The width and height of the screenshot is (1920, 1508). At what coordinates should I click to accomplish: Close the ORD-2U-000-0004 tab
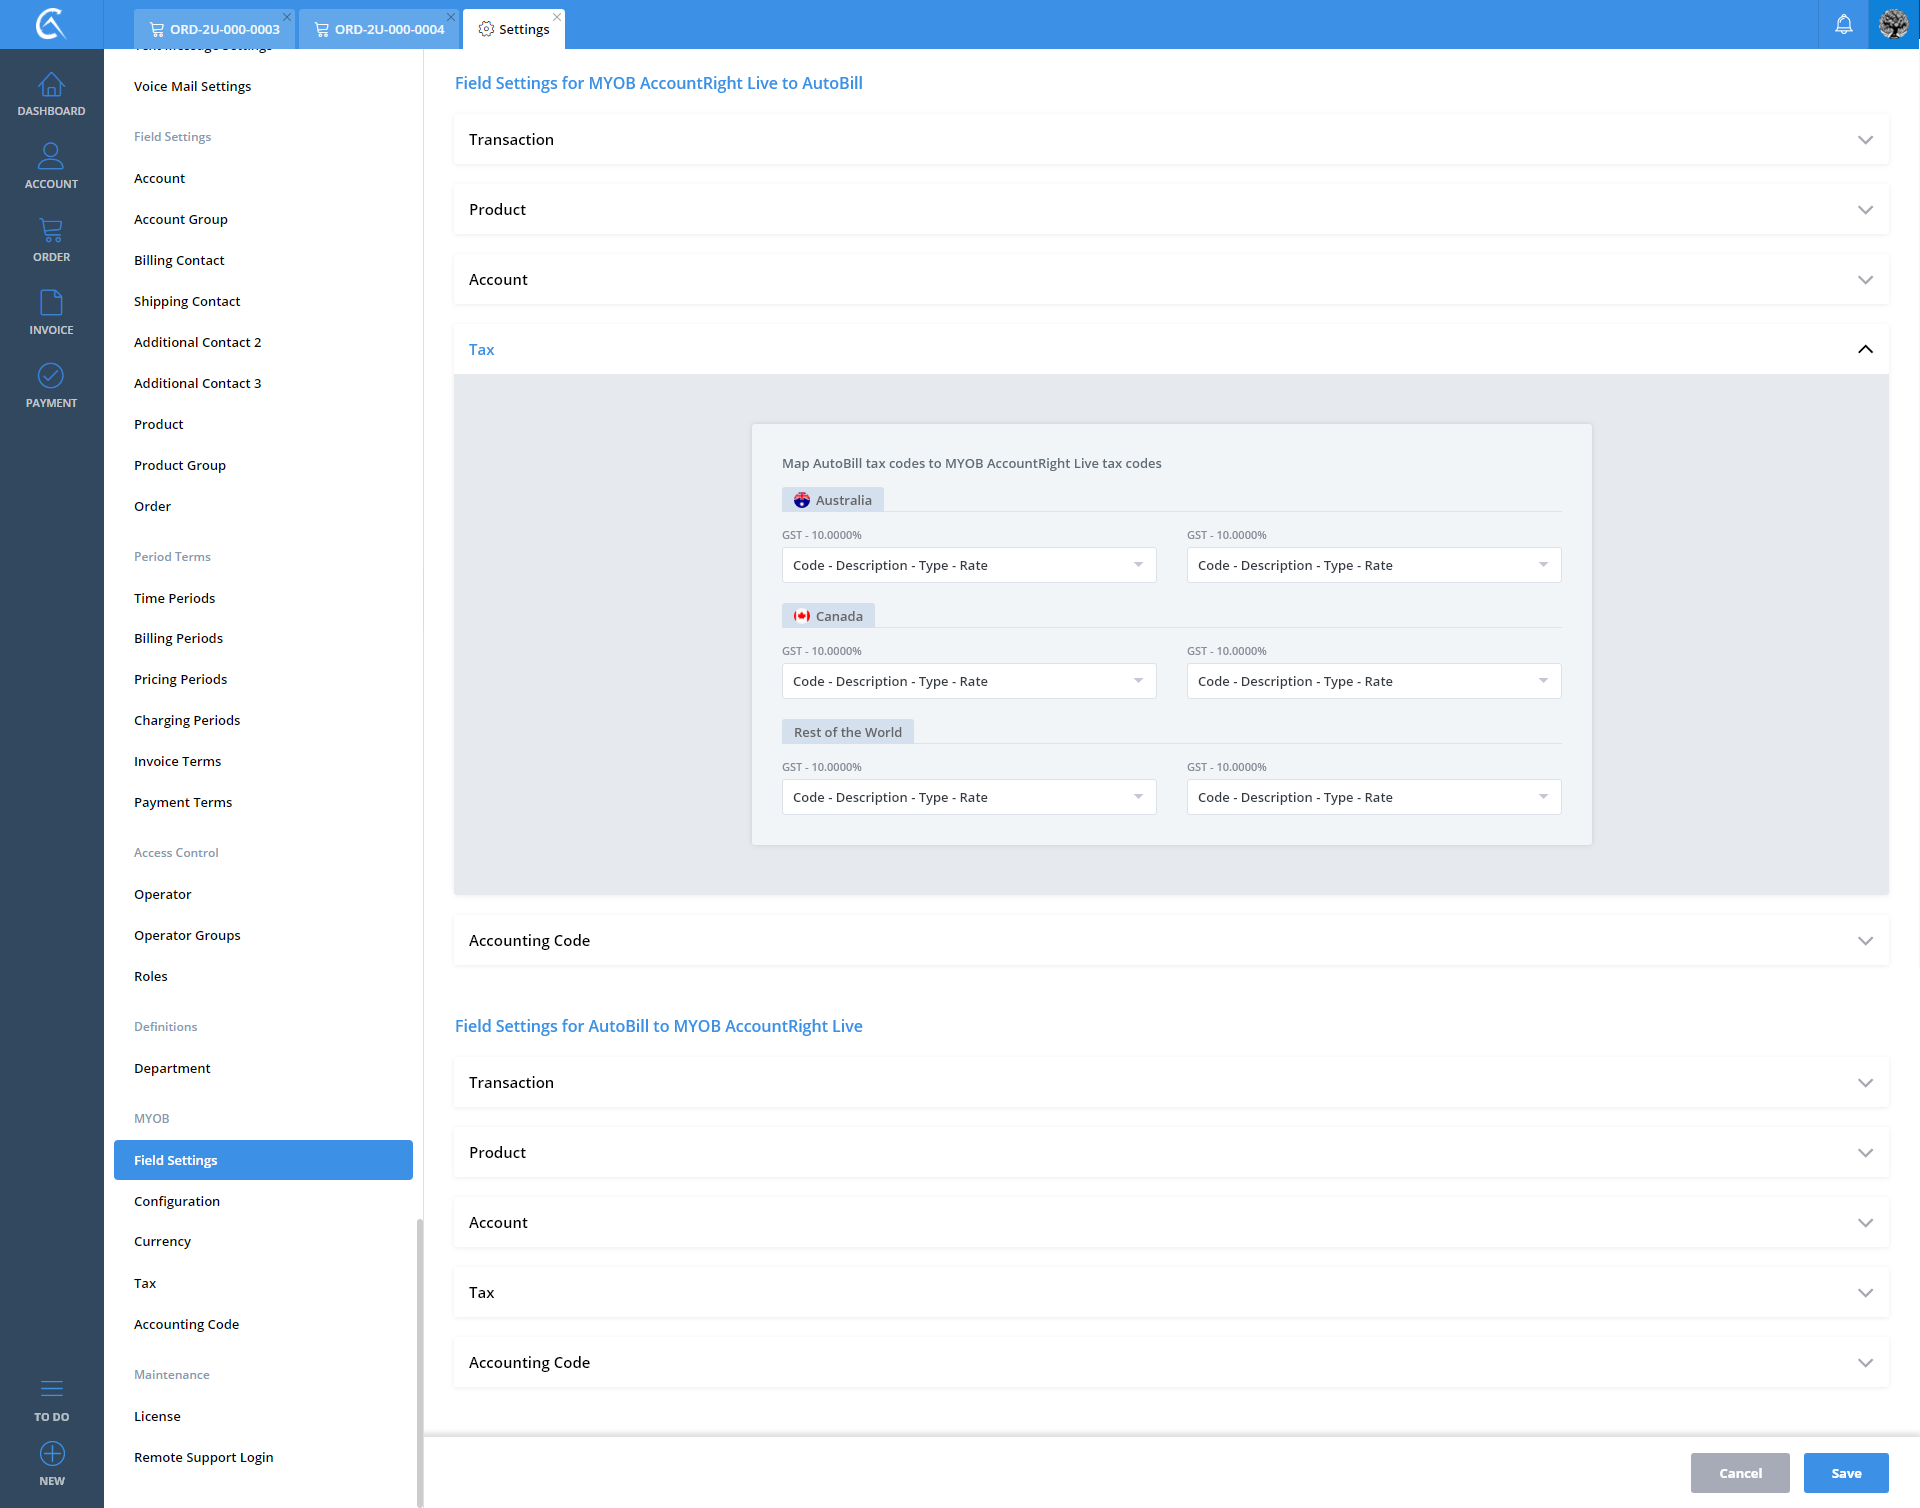[451, 17]
